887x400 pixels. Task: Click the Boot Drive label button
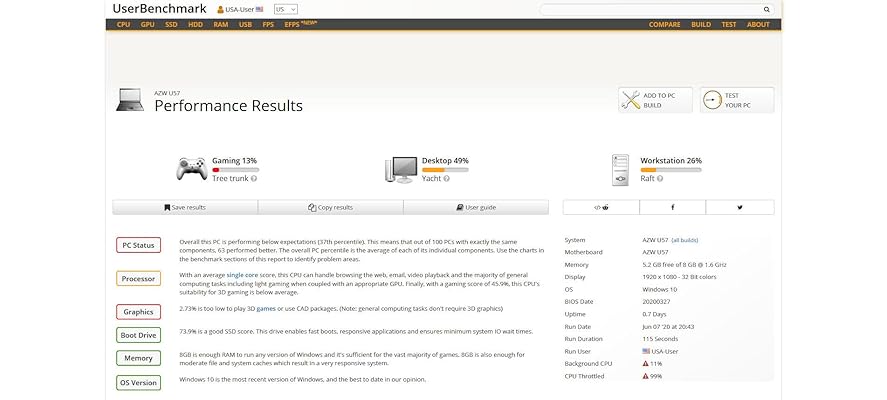[139, 336]
